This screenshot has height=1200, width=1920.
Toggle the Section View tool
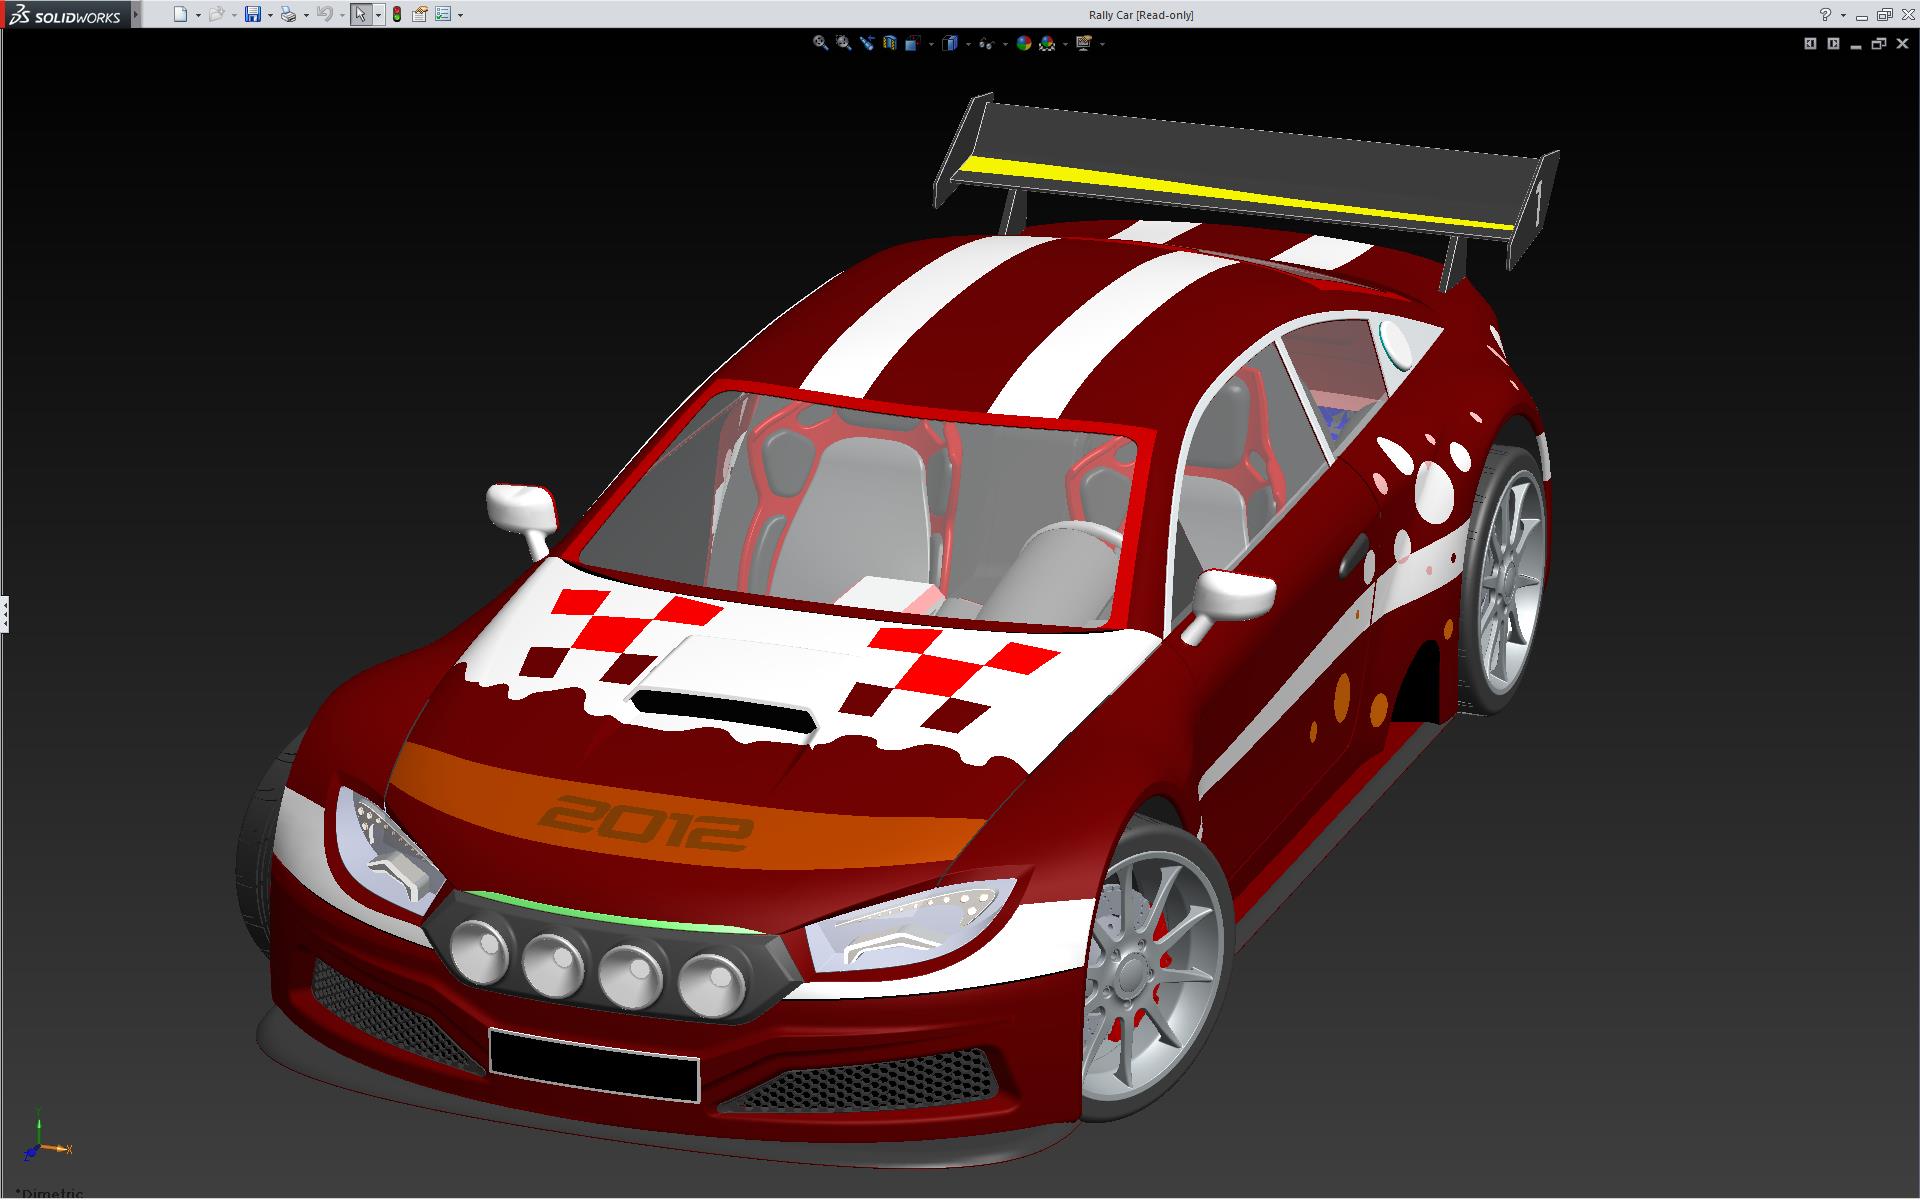tap(889, 43)
